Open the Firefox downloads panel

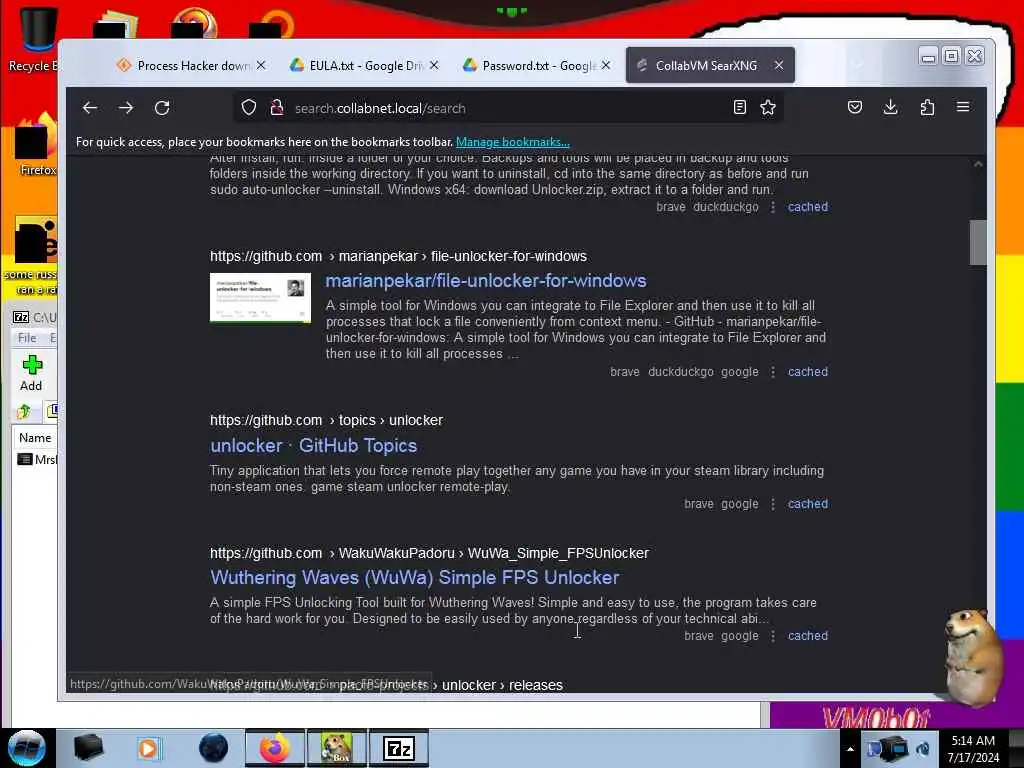[890, 107]
